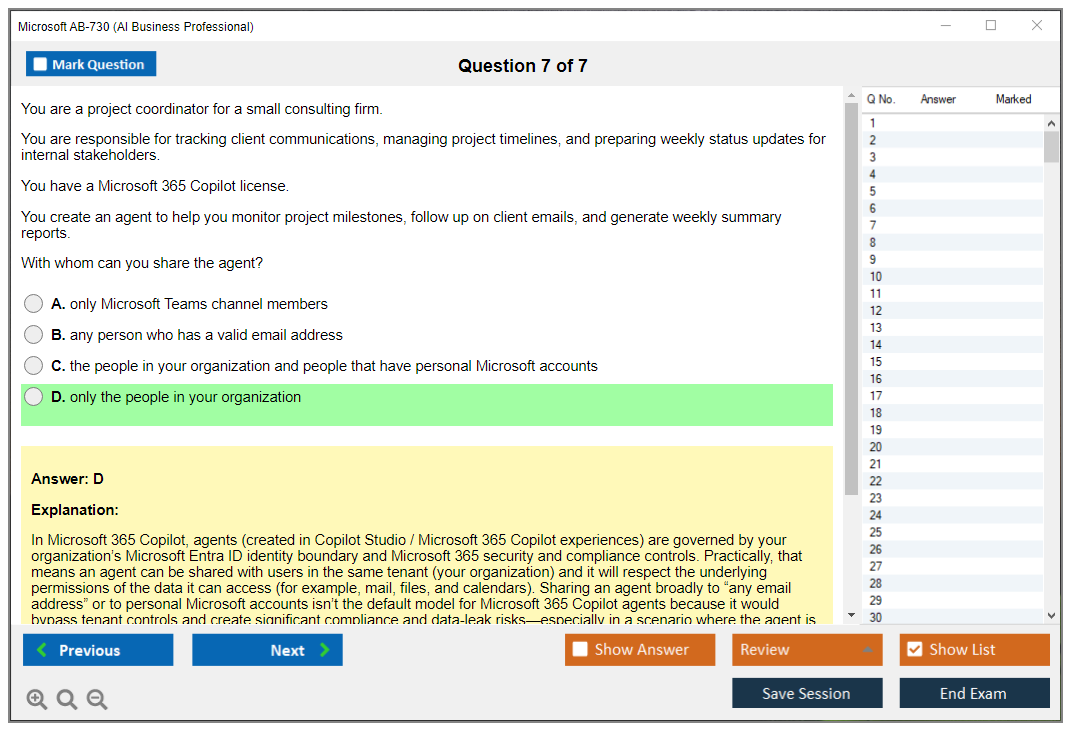Screen dimensions: 1075x735
Task: Open the Review dropdown menu
Action: (806, 650)
